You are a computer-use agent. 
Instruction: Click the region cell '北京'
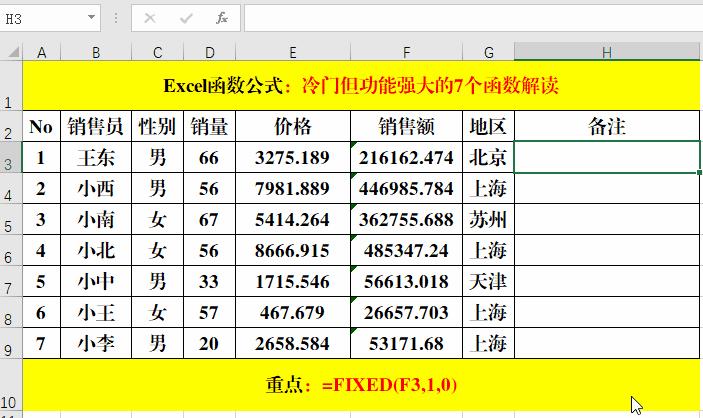488,157
